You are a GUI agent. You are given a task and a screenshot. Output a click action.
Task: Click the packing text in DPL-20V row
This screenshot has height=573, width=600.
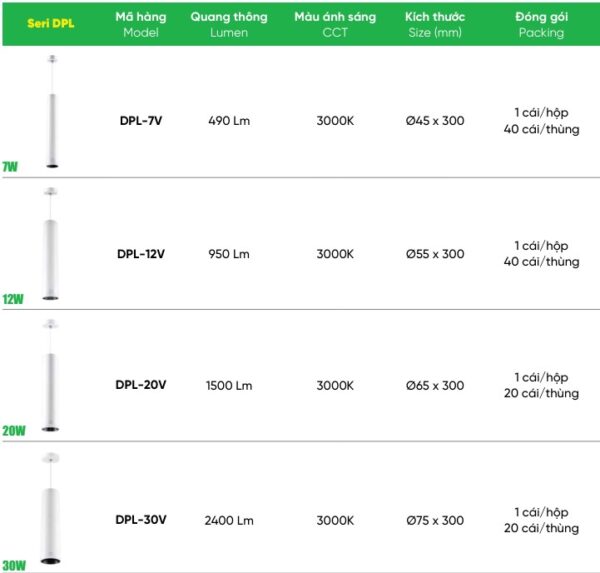541,385
